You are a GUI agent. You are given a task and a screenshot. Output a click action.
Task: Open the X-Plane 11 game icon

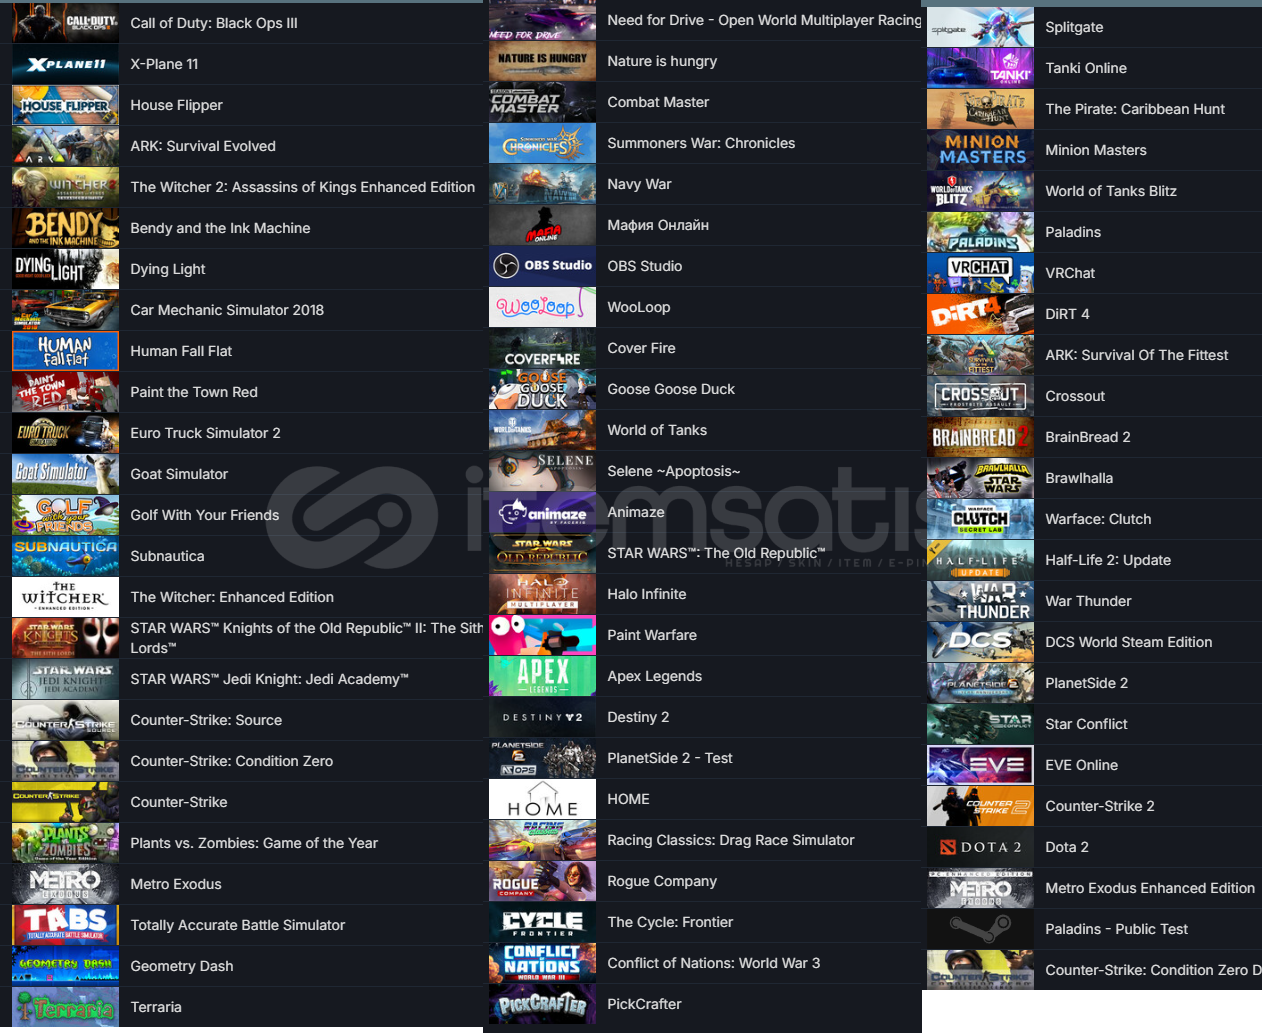point(65,64)
